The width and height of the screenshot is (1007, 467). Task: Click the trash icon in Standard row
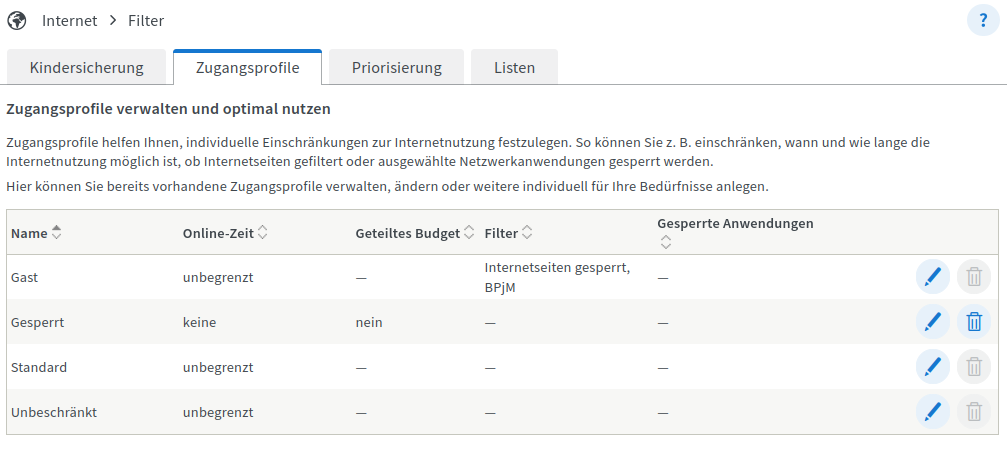973,367
